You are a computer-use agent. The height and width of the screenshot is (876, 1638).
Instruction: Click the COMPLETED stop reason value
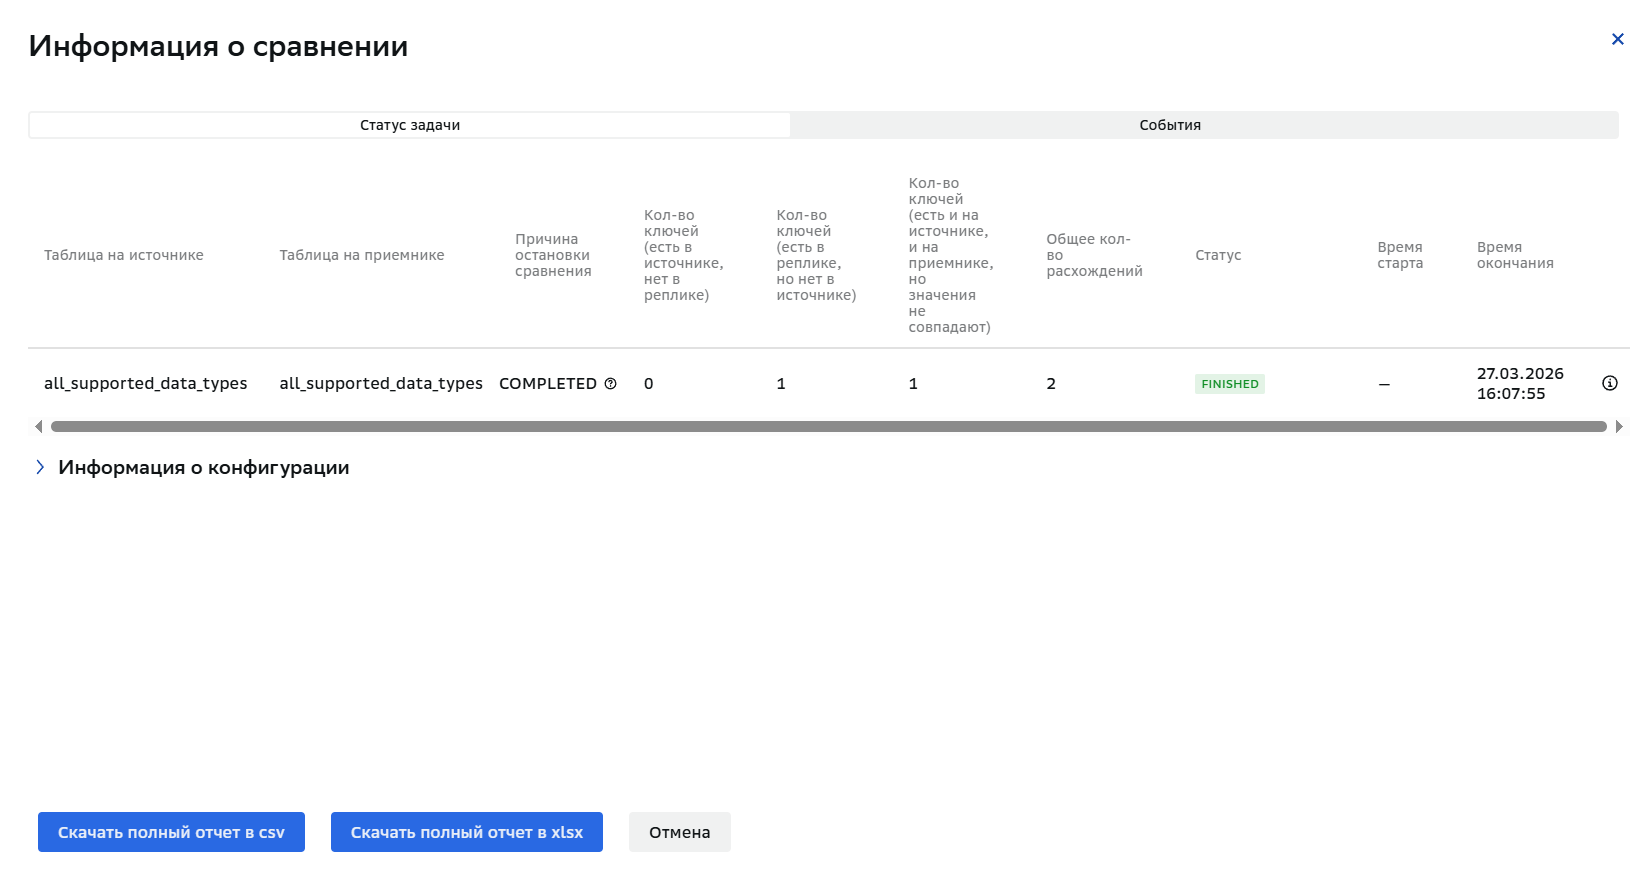coord(548,384)
